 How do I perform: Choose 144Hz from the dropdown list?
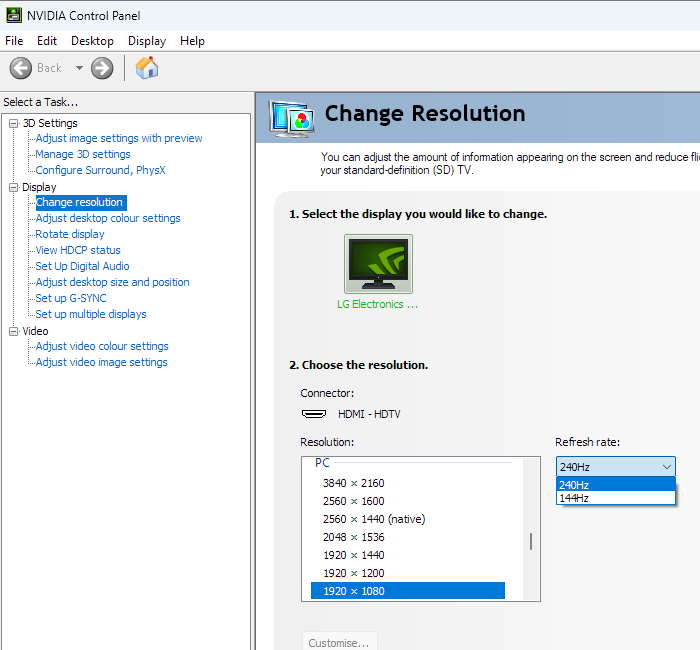[616, 498]
